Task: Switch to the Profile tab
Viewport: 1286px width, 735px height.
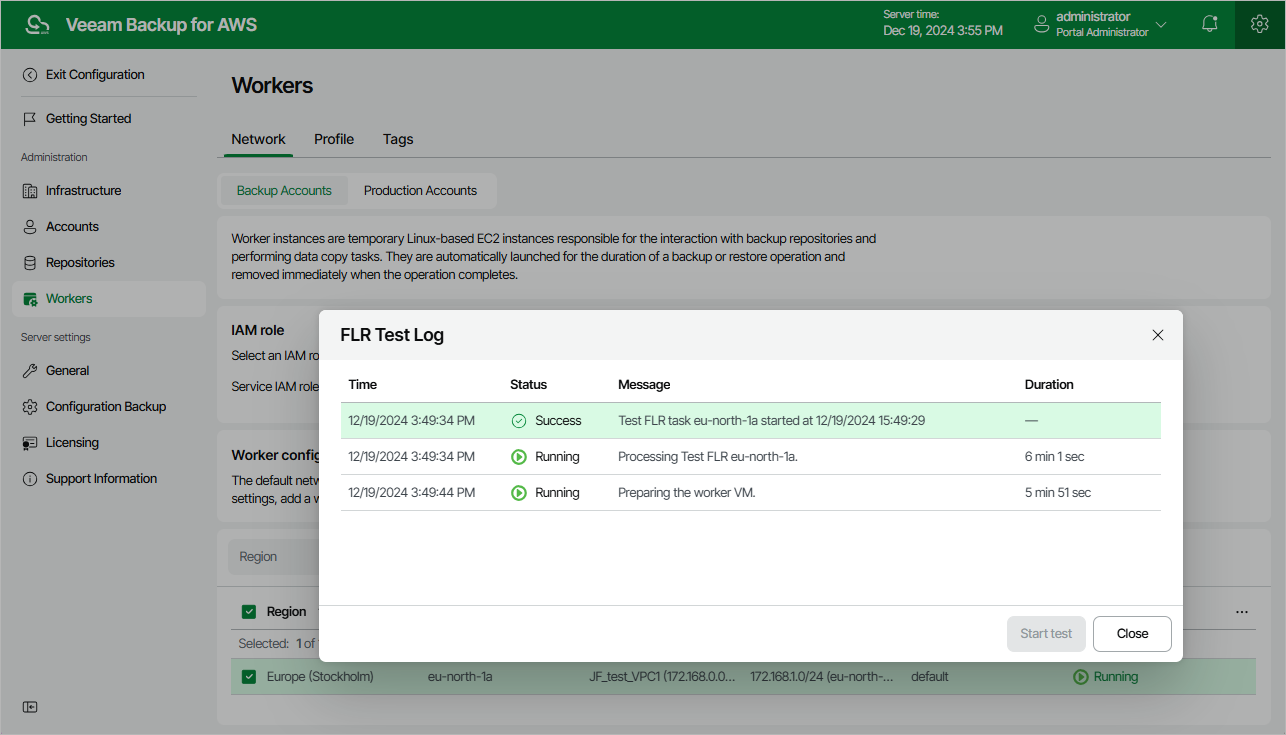Action: click(x=334, y=140)
